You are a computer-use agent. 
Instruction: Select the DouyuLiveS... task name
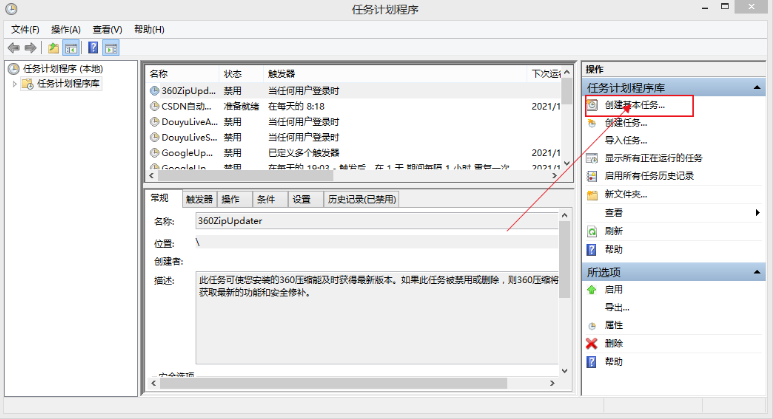pyautogui.click(x=189, y=138)
